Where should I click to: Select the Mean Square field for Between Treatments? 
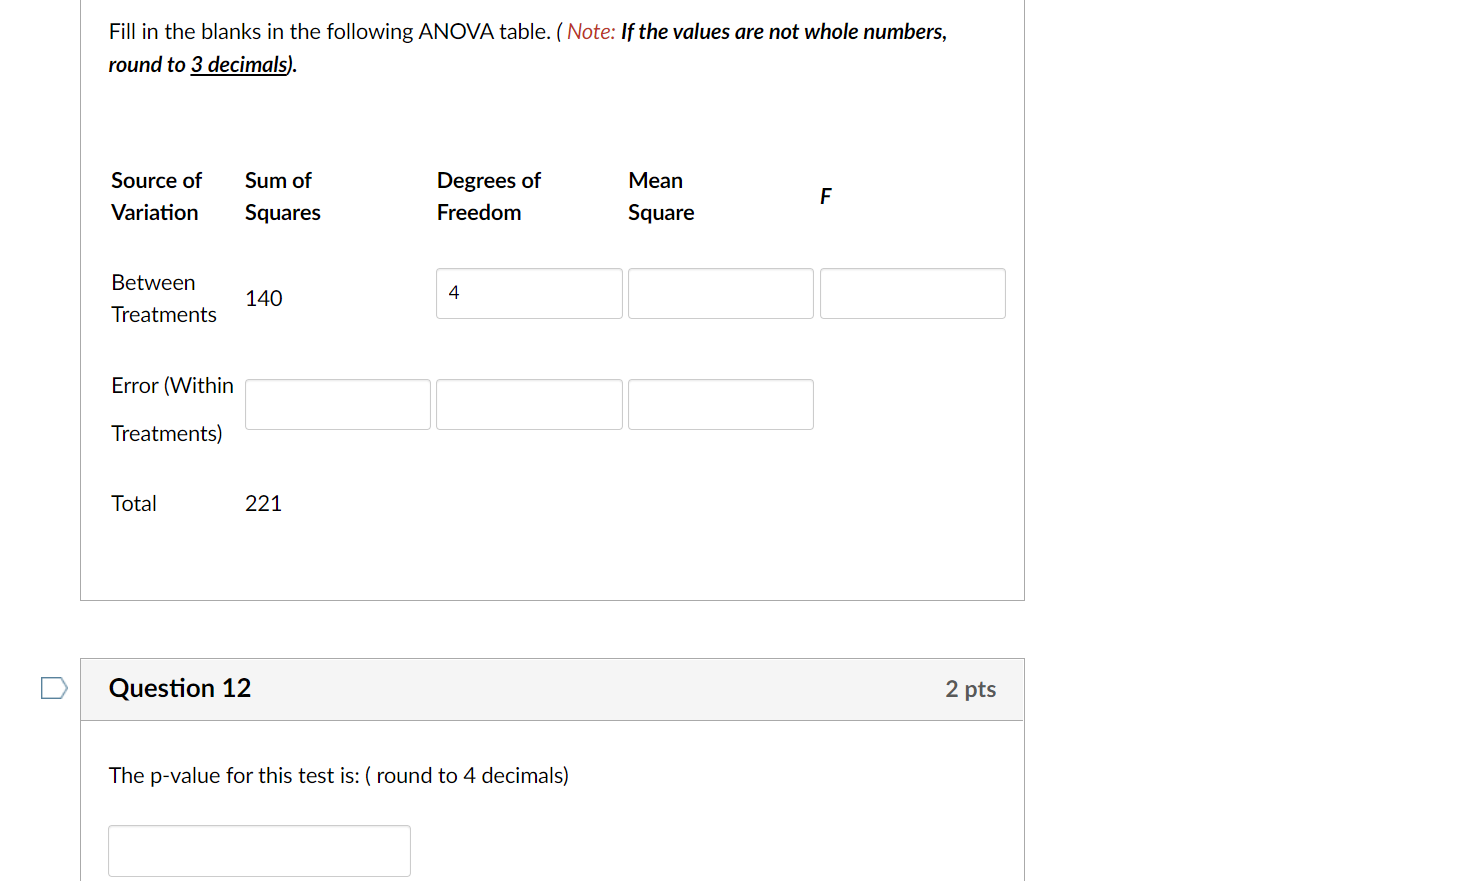[720, 293]
